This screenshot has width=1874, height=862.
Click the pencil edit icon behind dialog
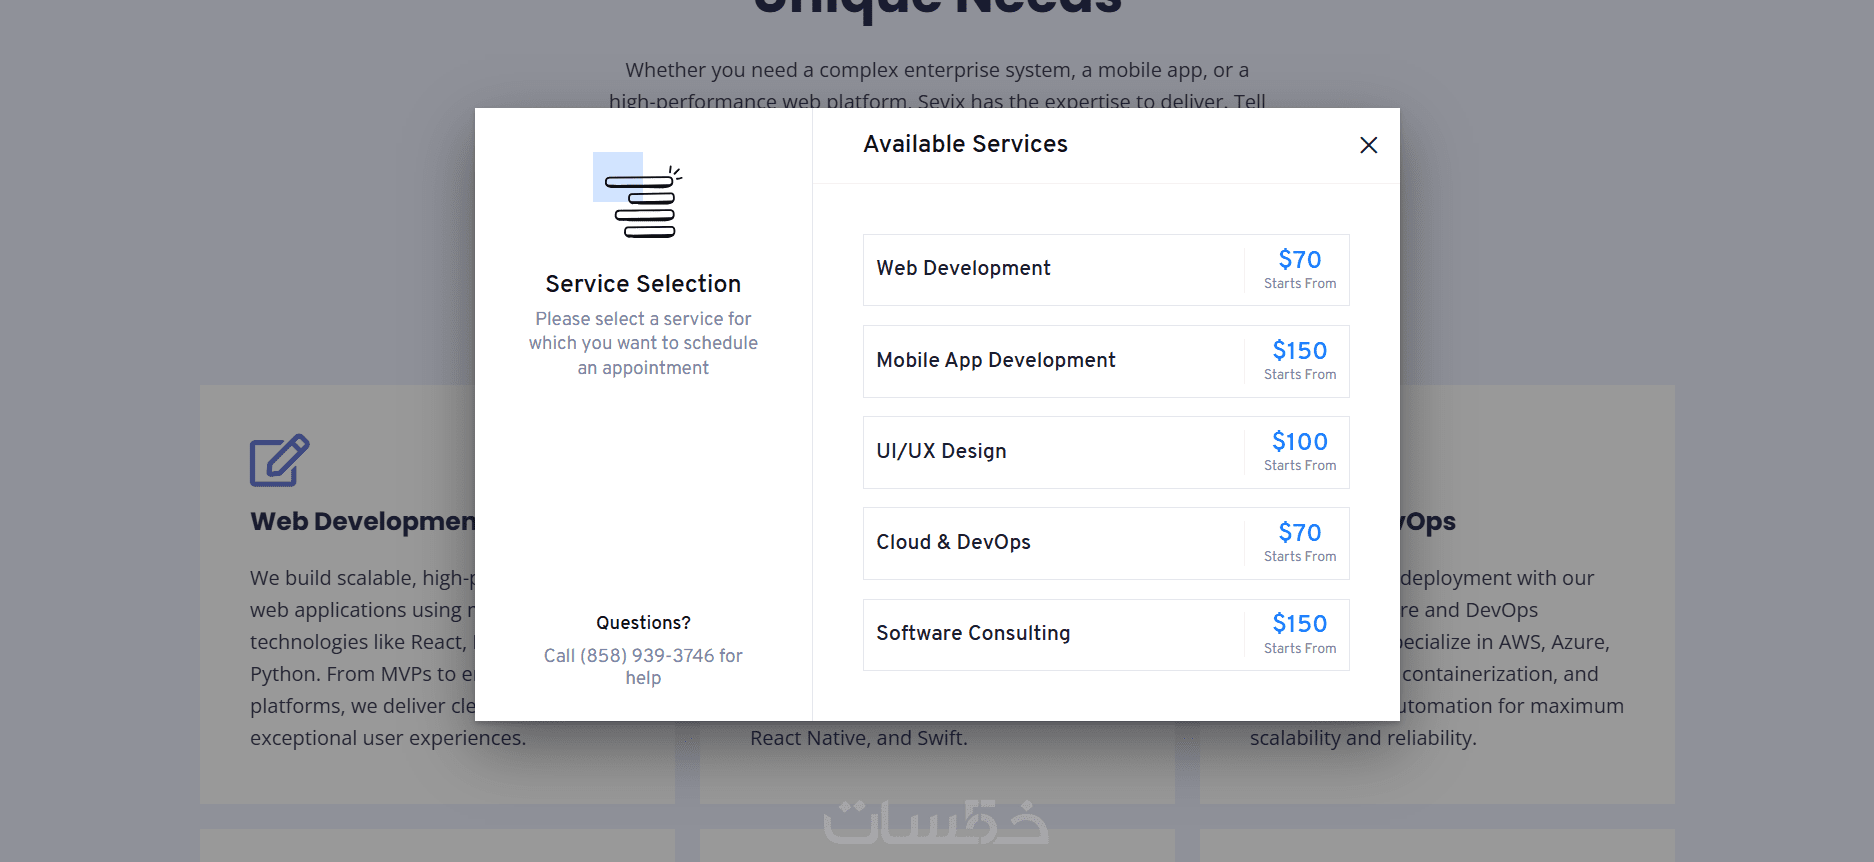[x=279, y=460]
